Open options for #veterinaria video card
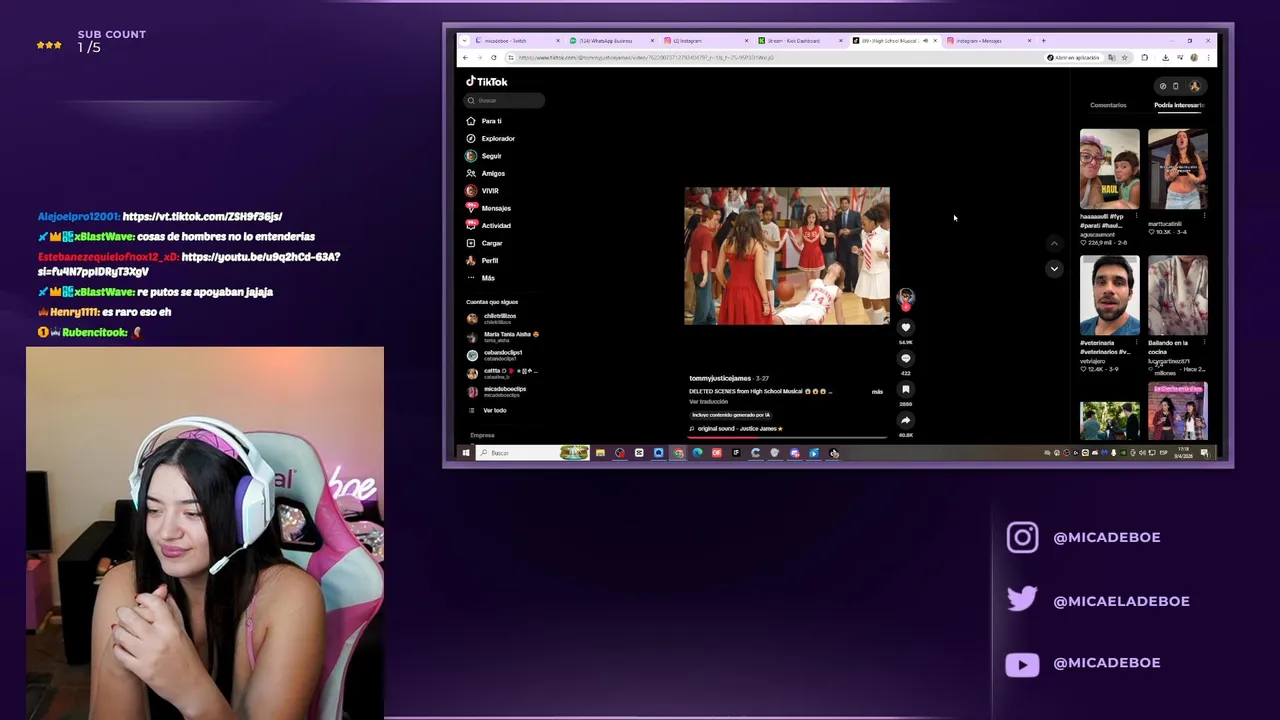1280x720 pixels. [1136, 343]
